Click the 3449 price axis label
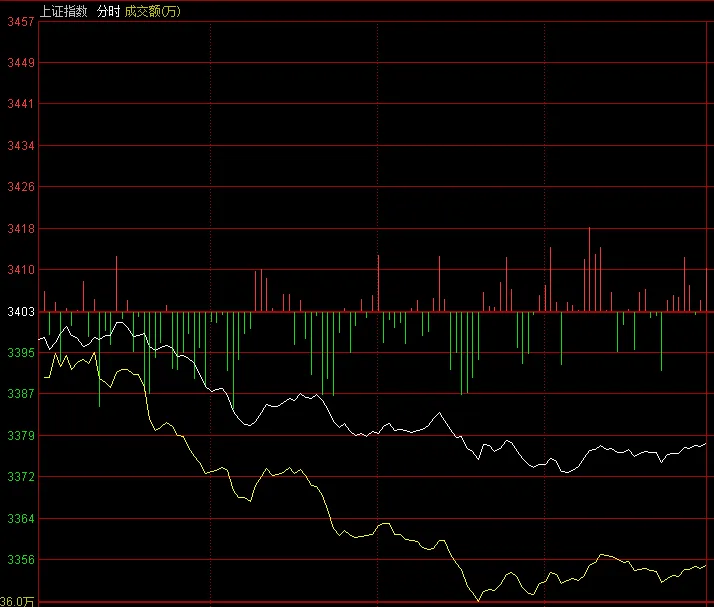The image size is (714, 607). [21, 63]
